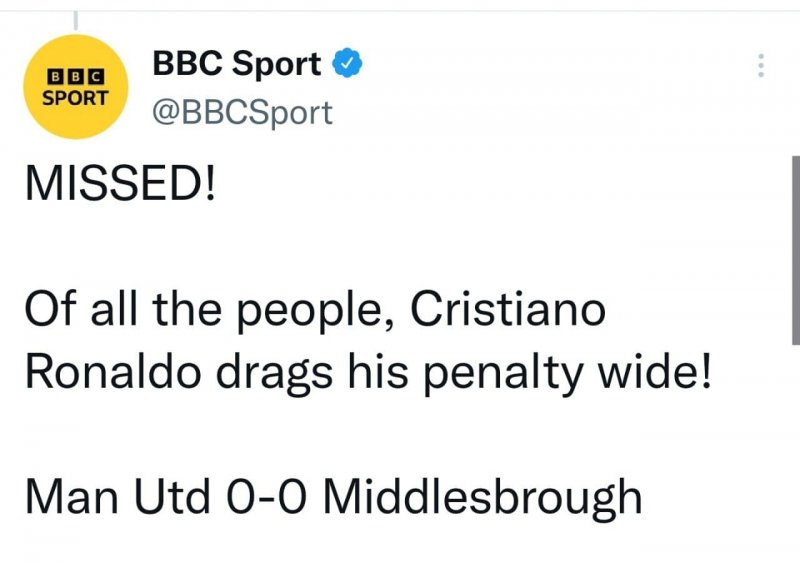Click the blue verified badge
This screenshot has width=800, height=562.
(345, 65)
